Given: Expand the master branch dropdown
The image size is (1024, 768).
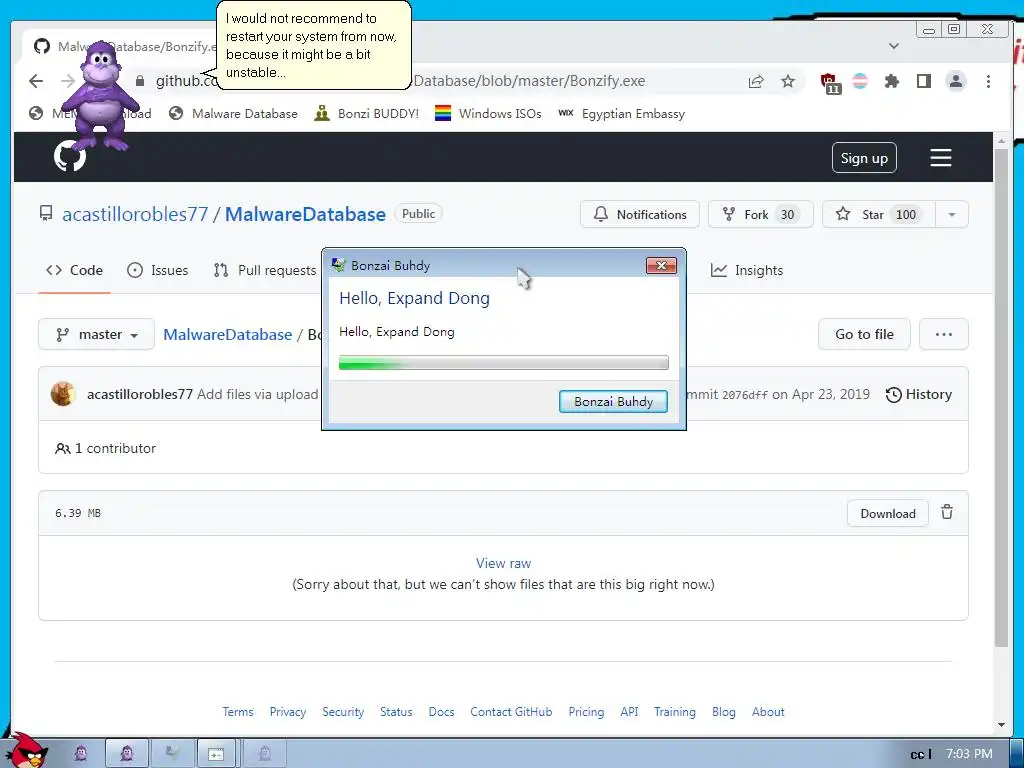Looking at the screenshot, I should pos(97,334).
